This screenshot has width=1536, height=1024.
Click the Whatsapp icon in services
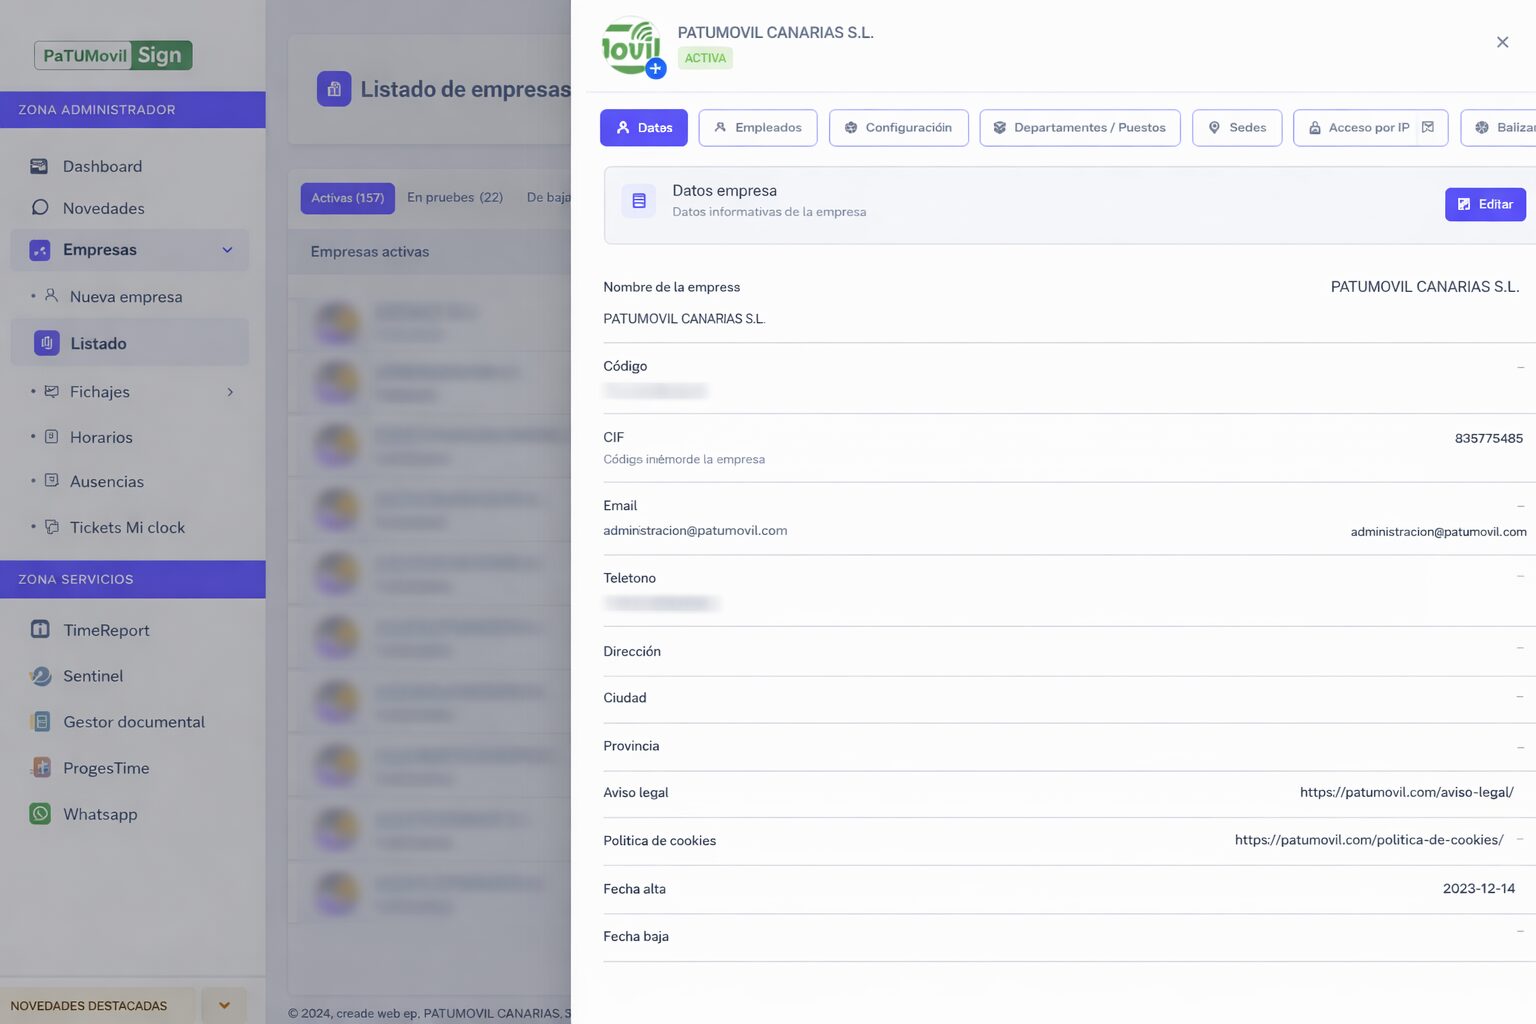tap(40, 814)
